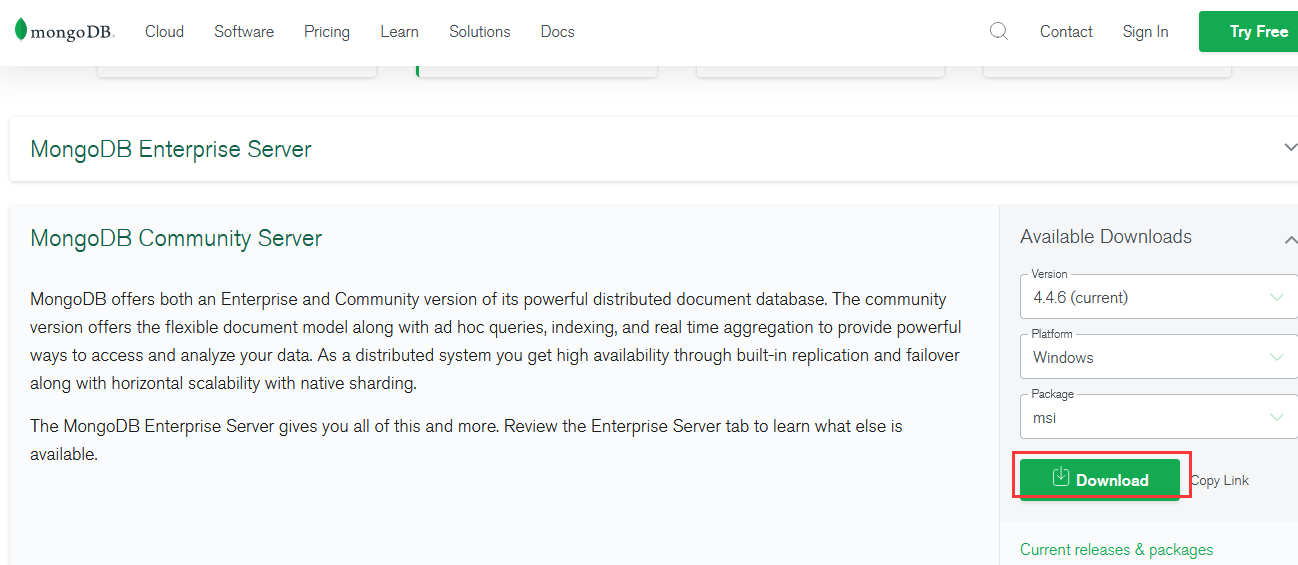The width and height of the screenshot is (1298, 565).
Task: Open the Software menu
Action: pyautogui.click(x=244, y=32)
